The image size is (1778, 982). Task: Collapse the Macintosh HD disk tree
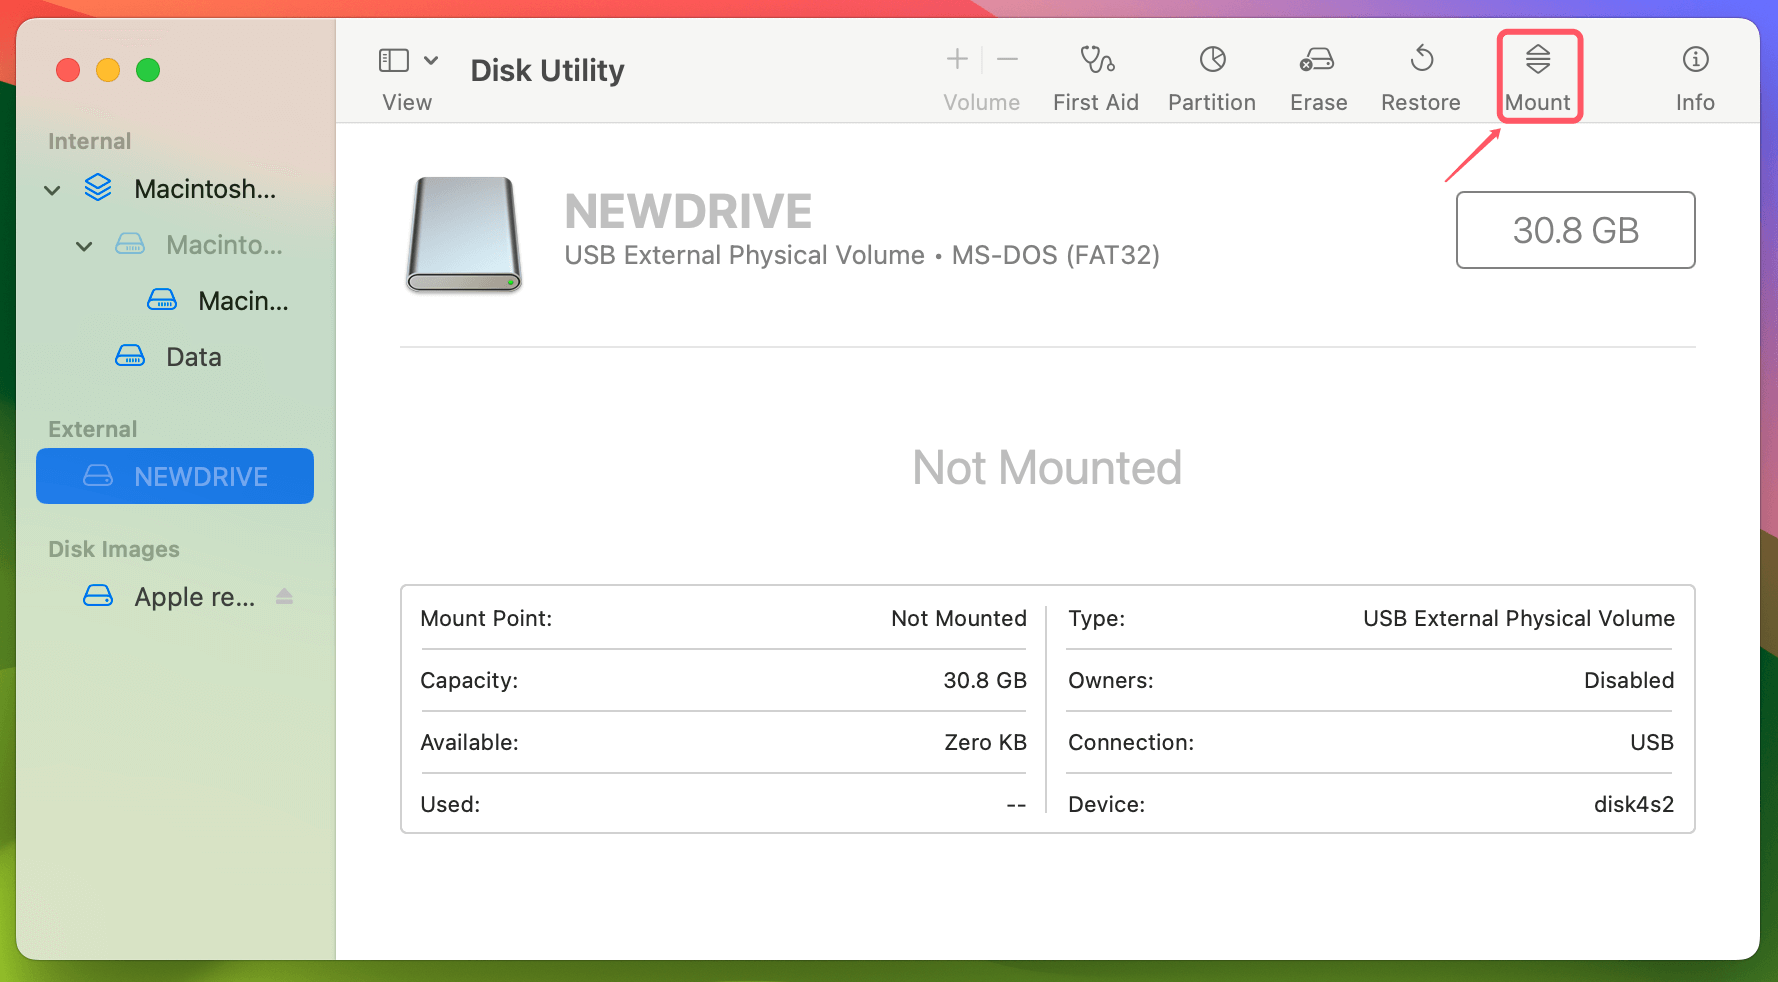coord(51,189)
